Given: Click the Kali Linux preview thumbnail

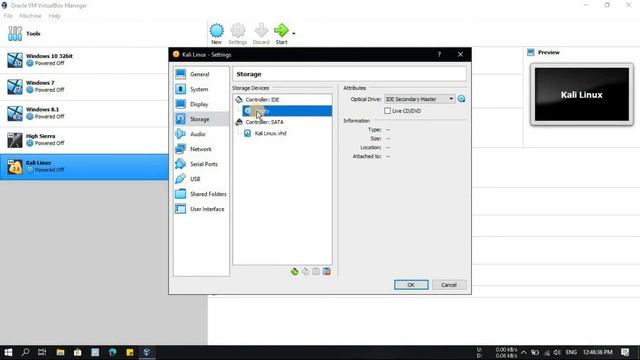Looking at the screenshot, I should 582,94.
